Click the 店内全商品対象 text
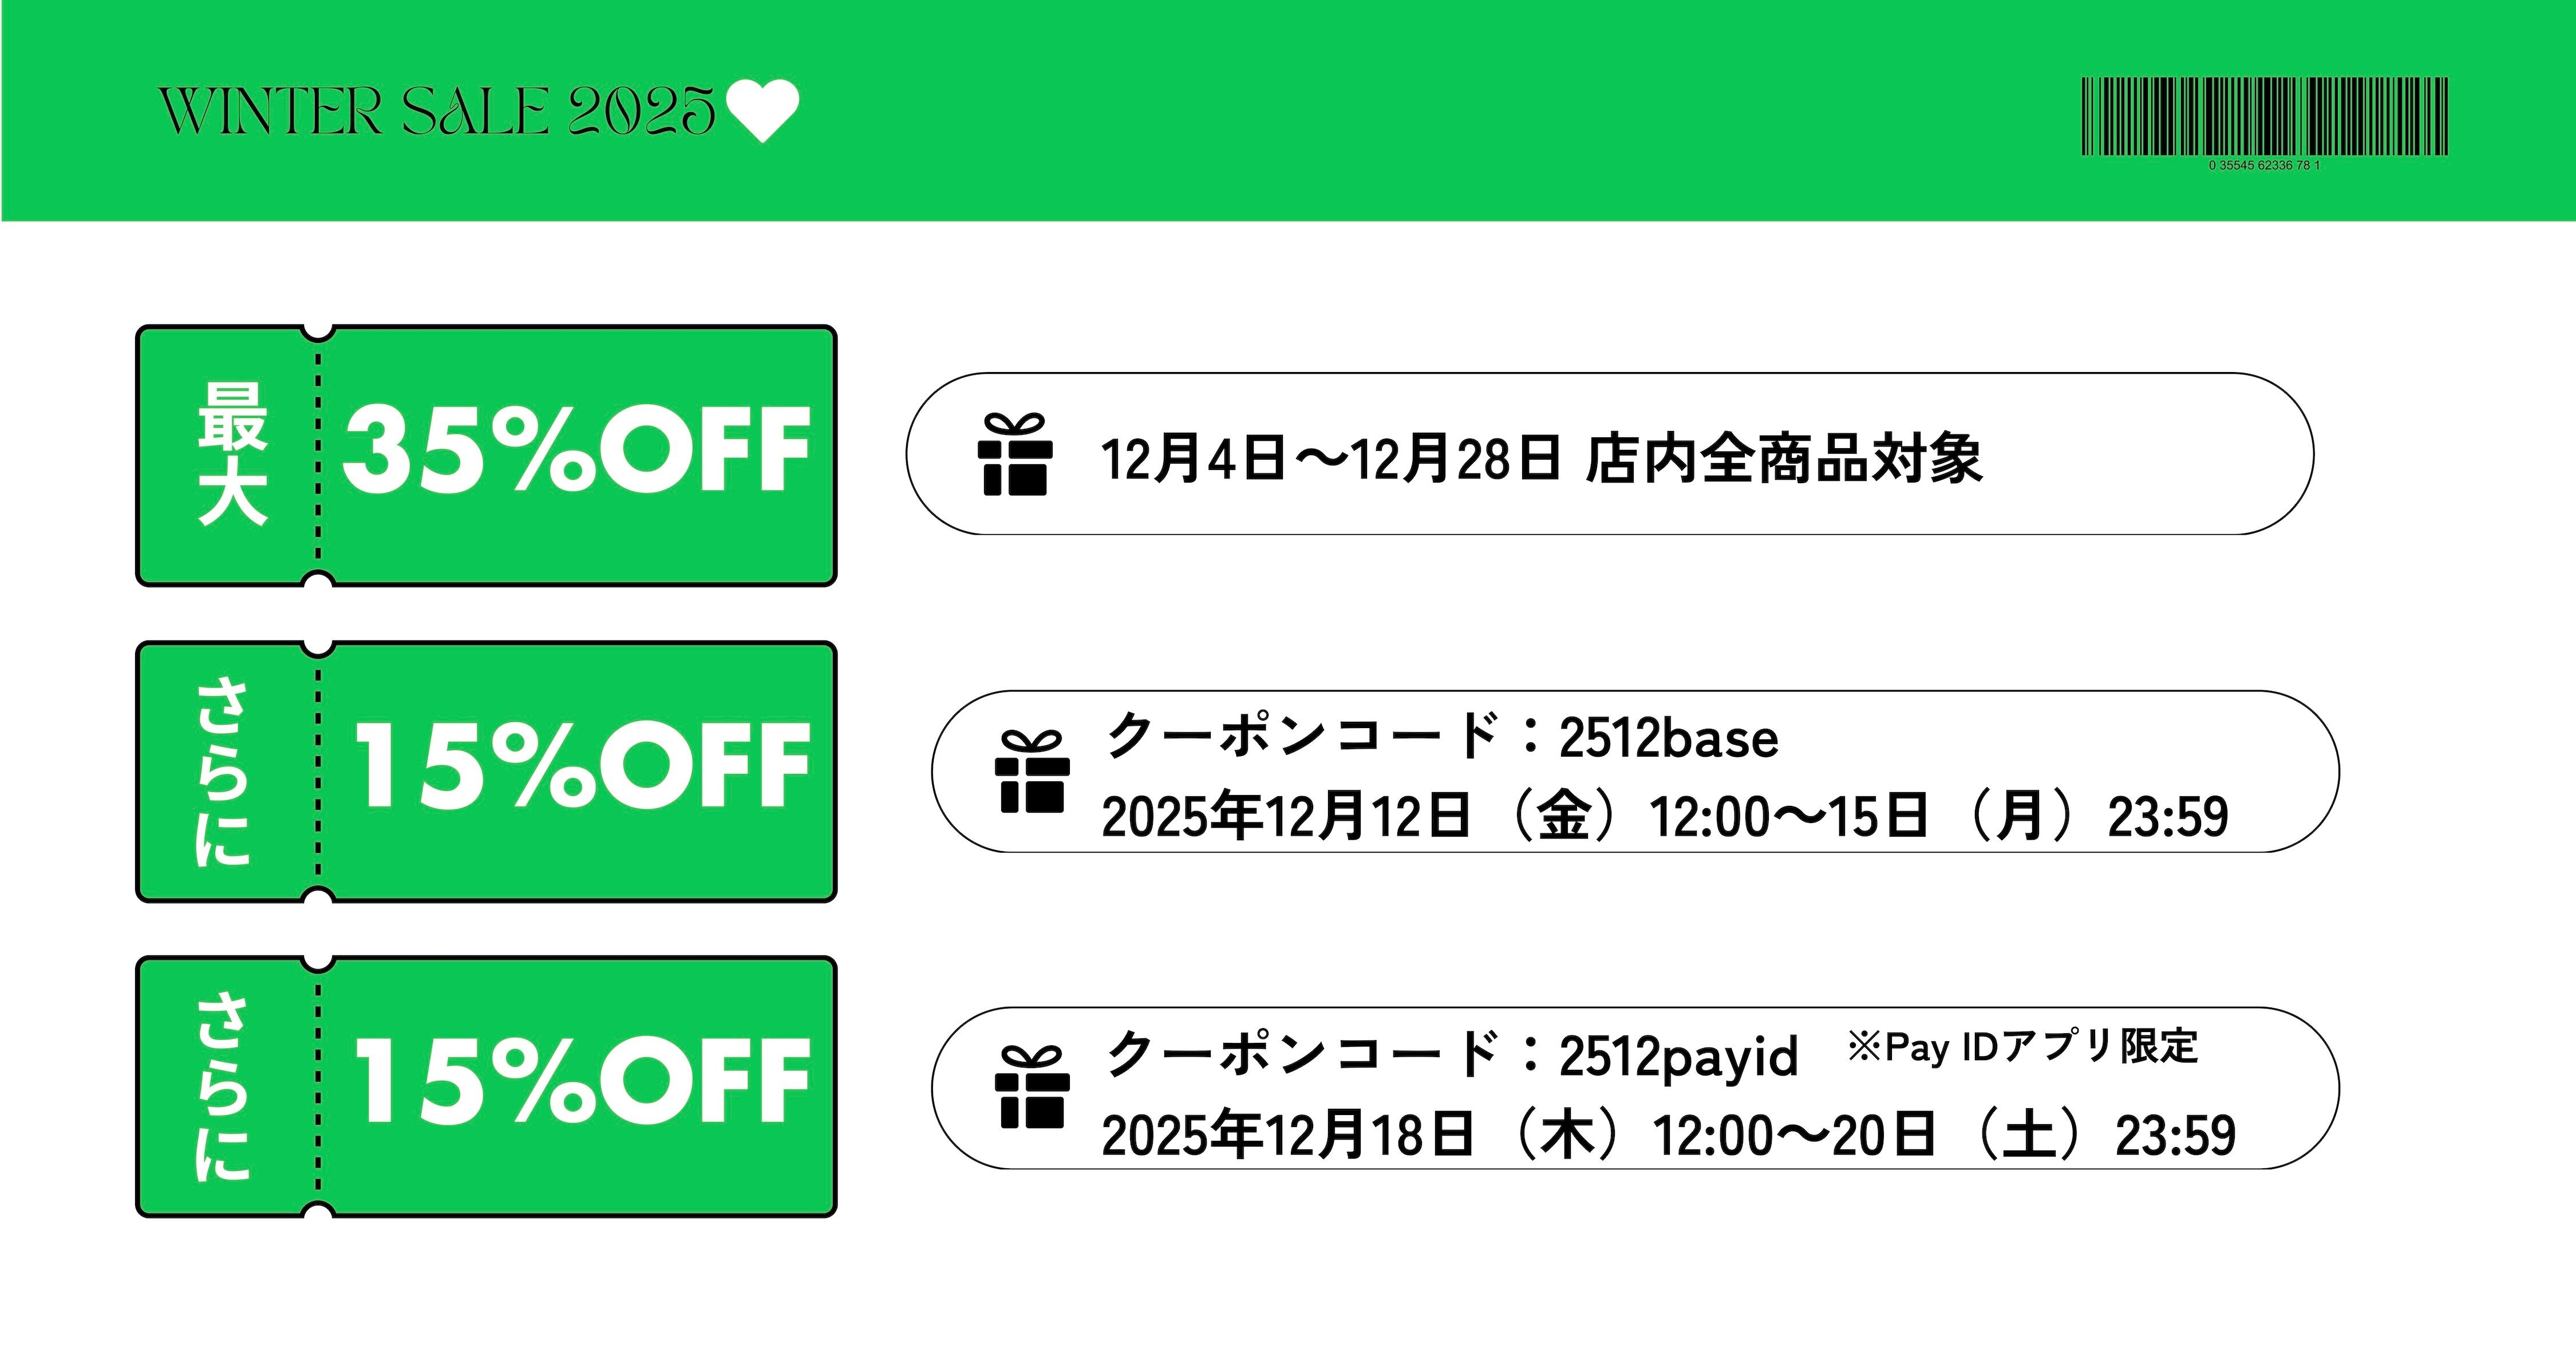The height and width of the screenshot is (1348, 2576). click(1784, 459)
